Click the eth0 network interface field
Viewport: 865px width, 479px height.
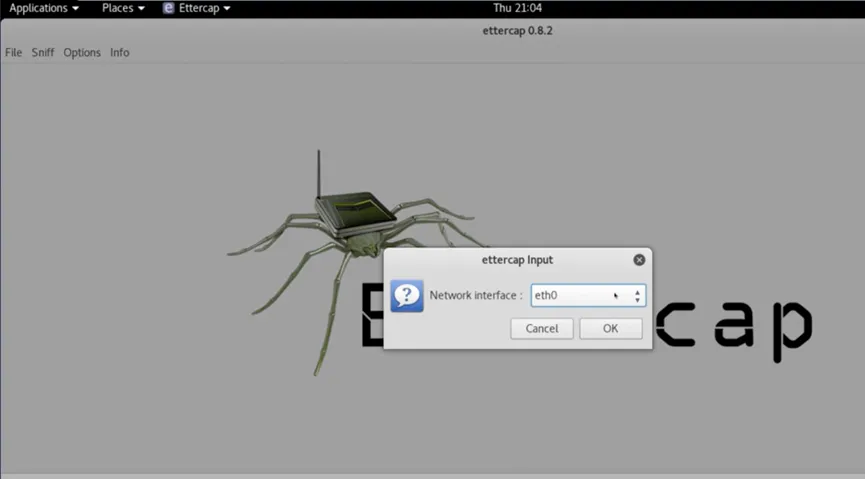click(588, 295)
